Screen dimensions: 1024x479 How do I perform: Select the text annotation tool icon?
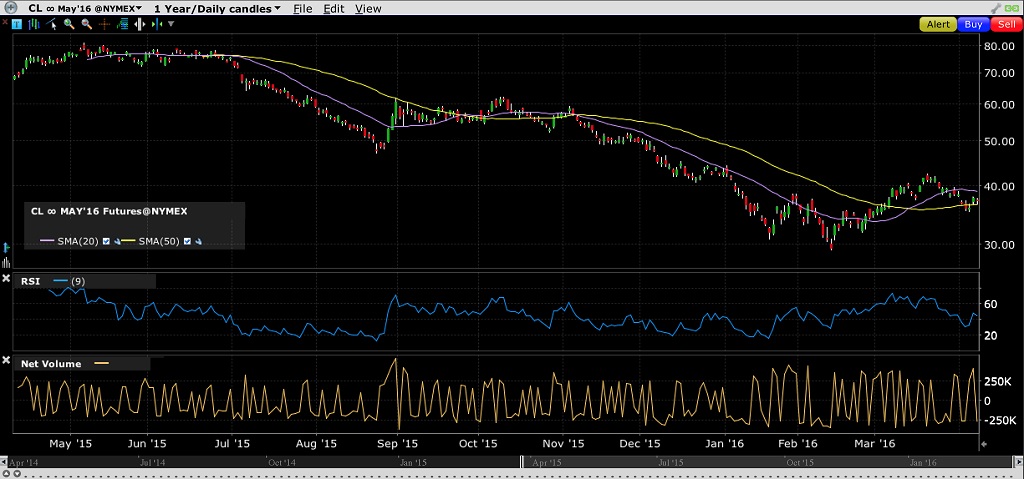(x=17, y=24)
